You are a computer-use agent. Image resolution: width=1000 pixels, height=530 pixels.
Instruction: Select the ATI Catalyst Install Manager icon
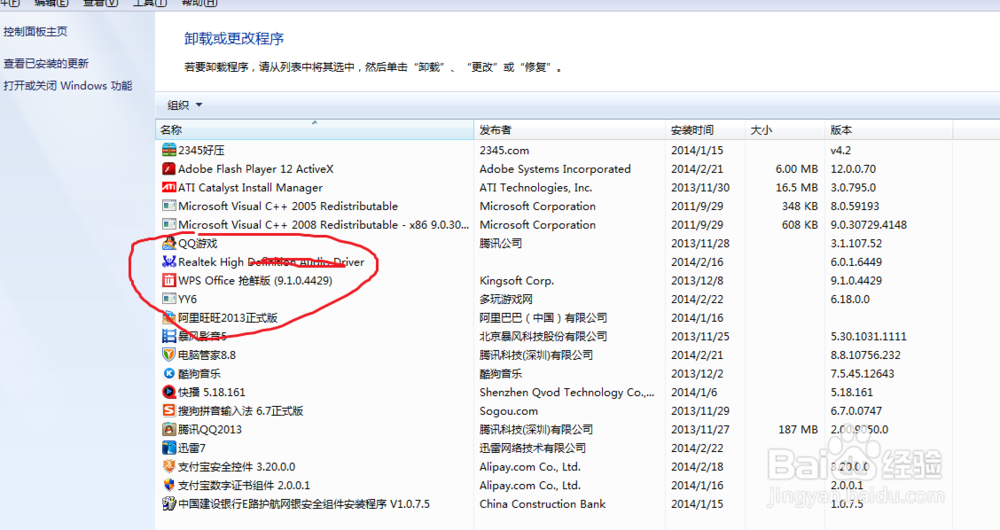(168, 187)
